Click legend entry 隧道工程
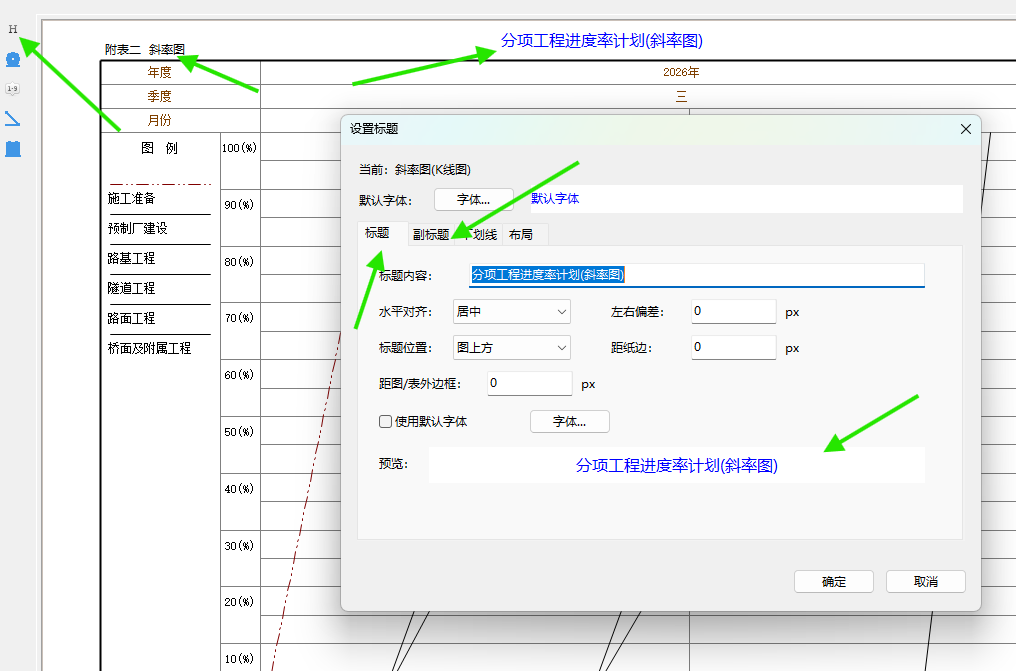Screen dimensions: 1016x671 132,288
